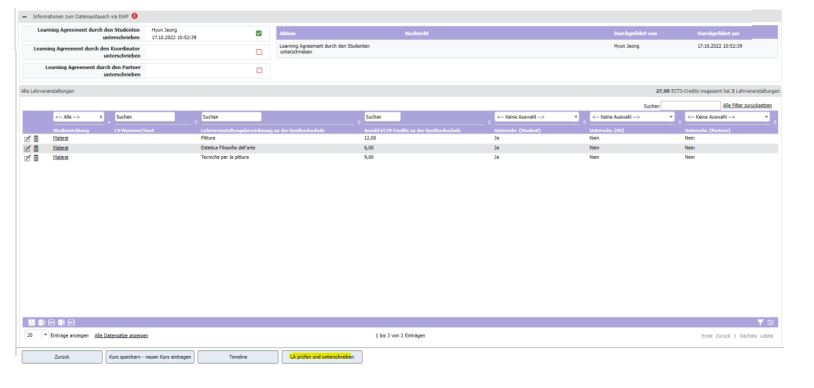Click Alle Filter zurücksetzen link
Image resolution: width=814 pixels, height=388 pixels.
(x=747, y=105)
